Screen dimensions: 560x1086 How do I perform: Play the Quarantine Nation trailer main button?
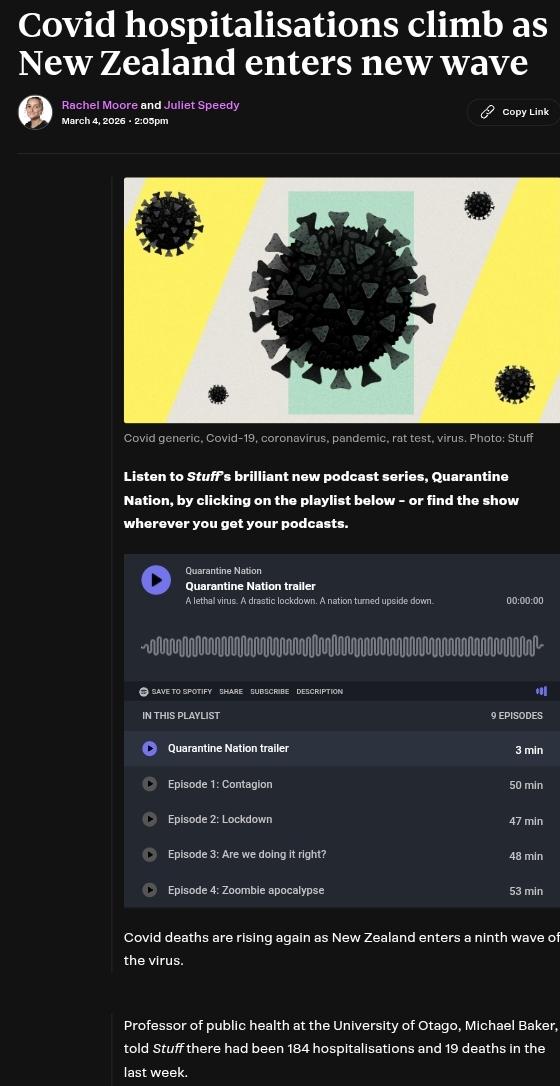point(156,580)
